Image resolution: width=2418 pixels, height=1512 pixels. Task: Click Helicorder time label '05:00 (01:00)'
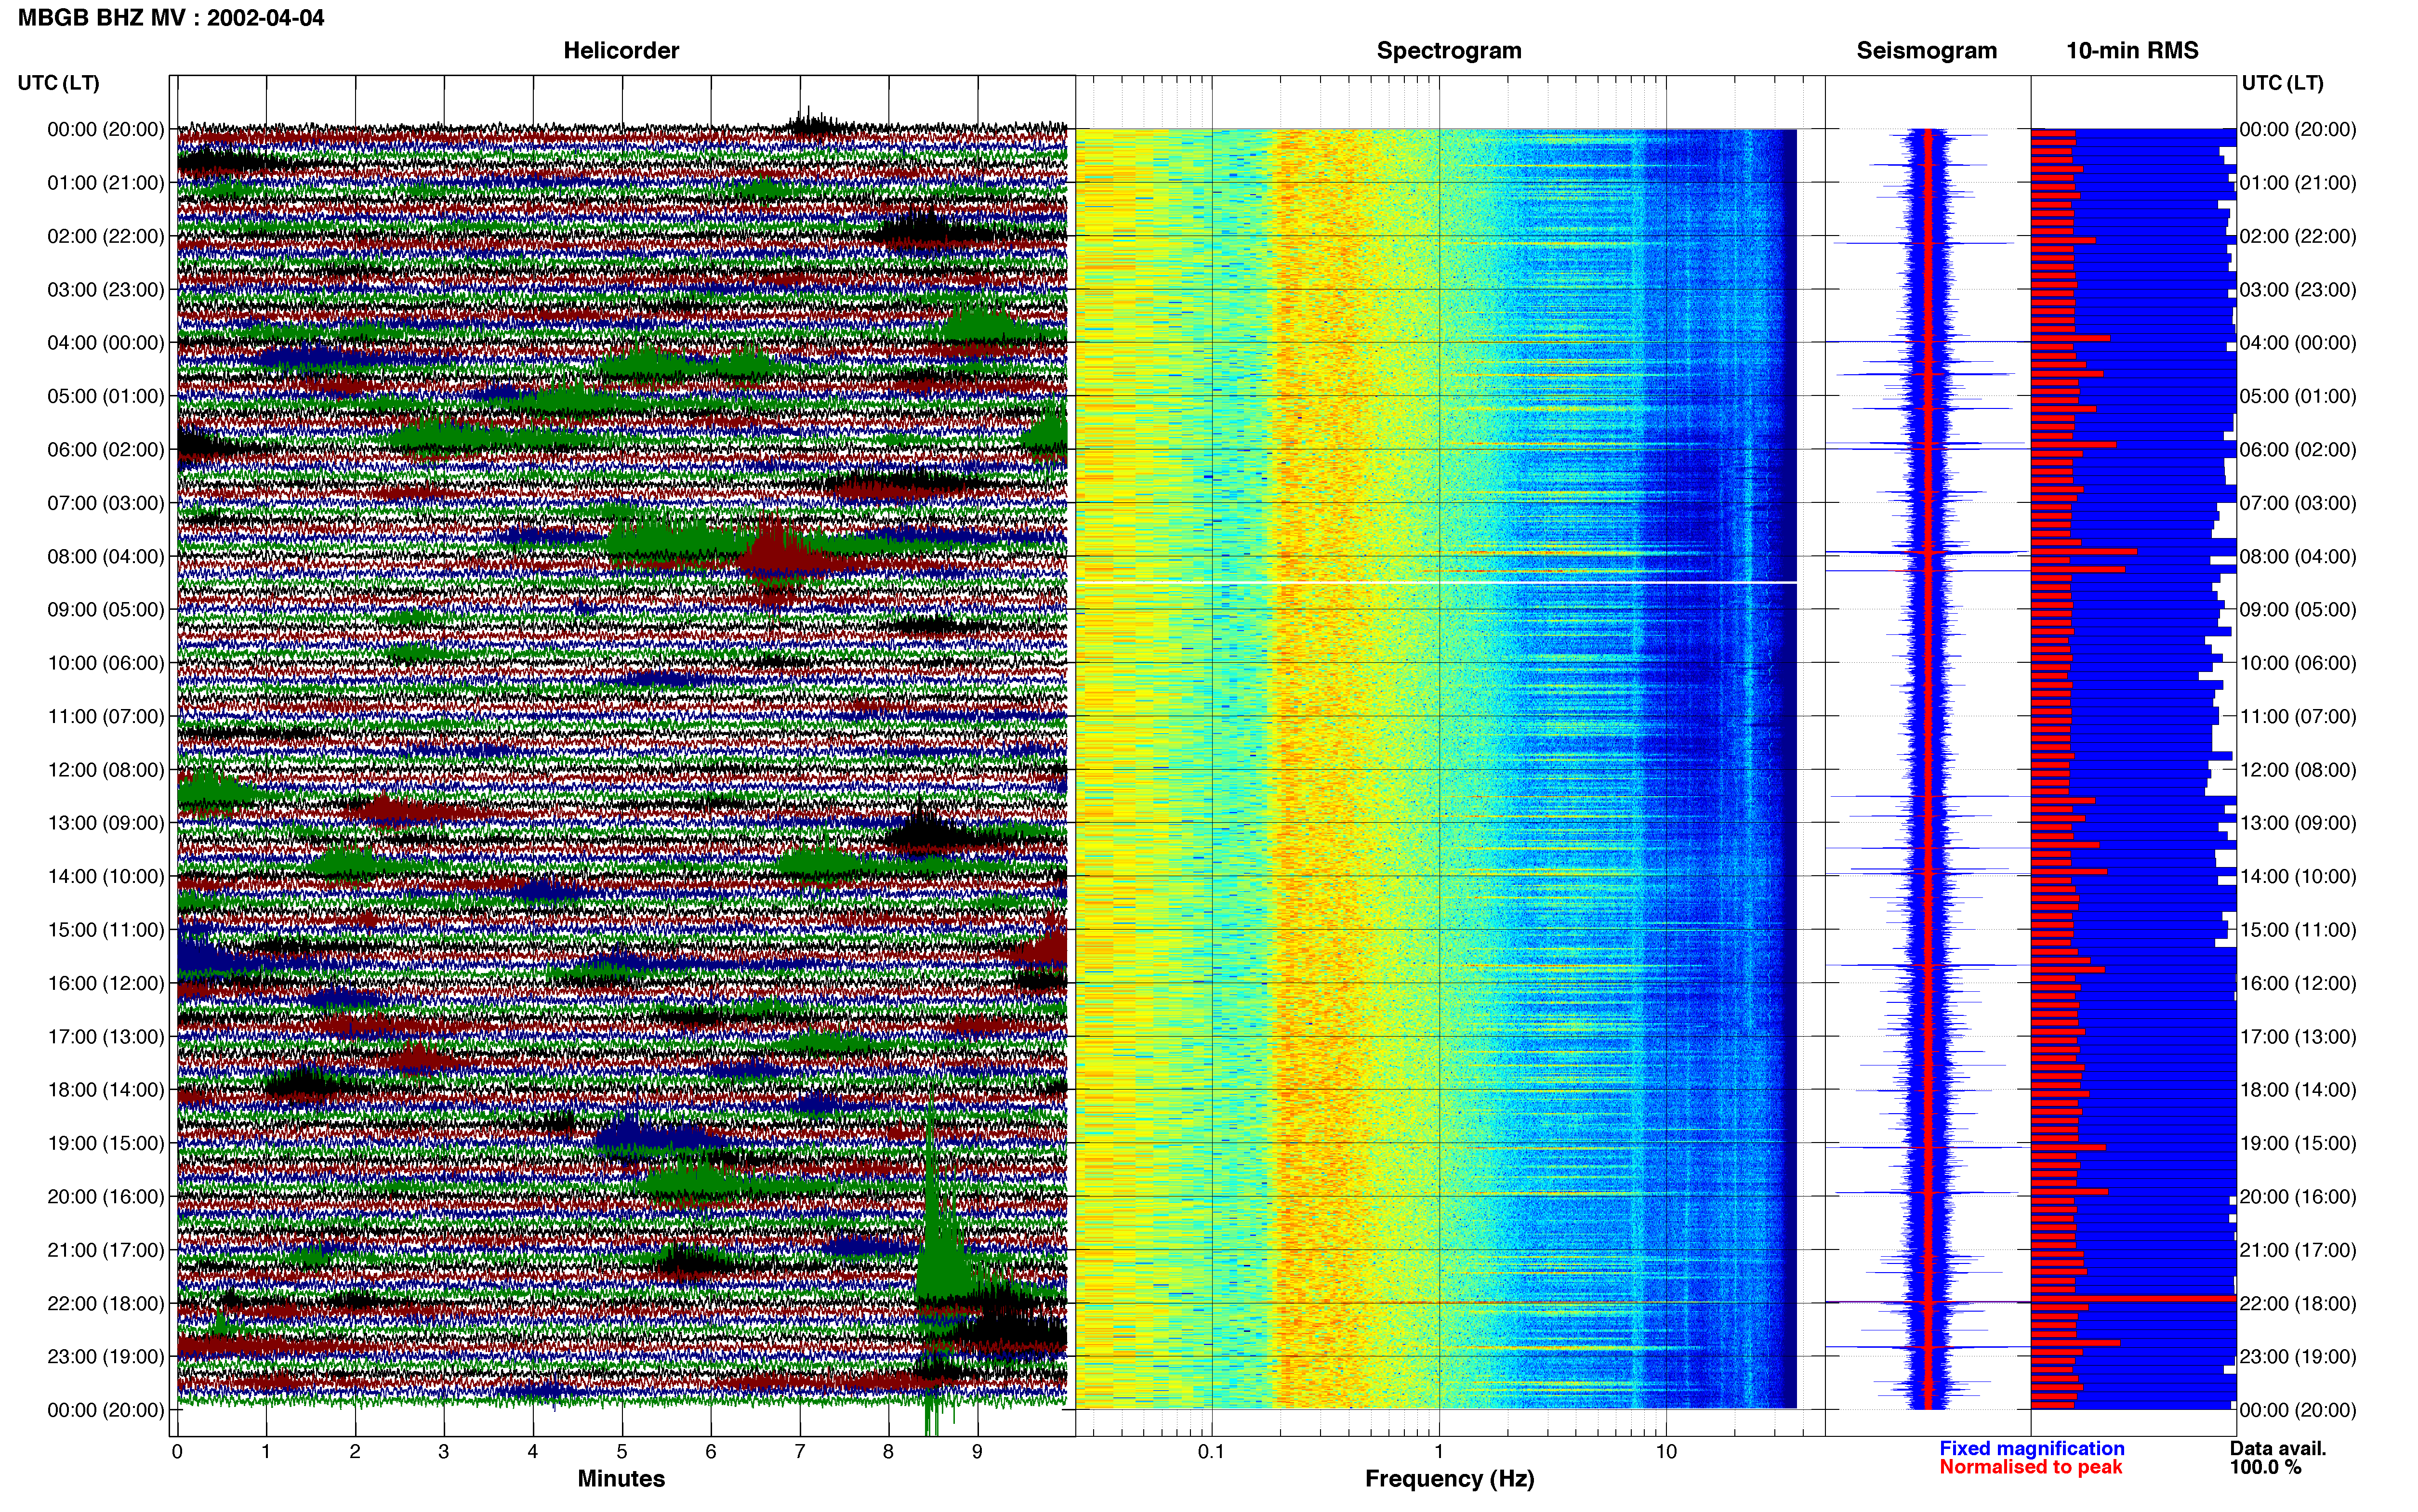point(106,396)
